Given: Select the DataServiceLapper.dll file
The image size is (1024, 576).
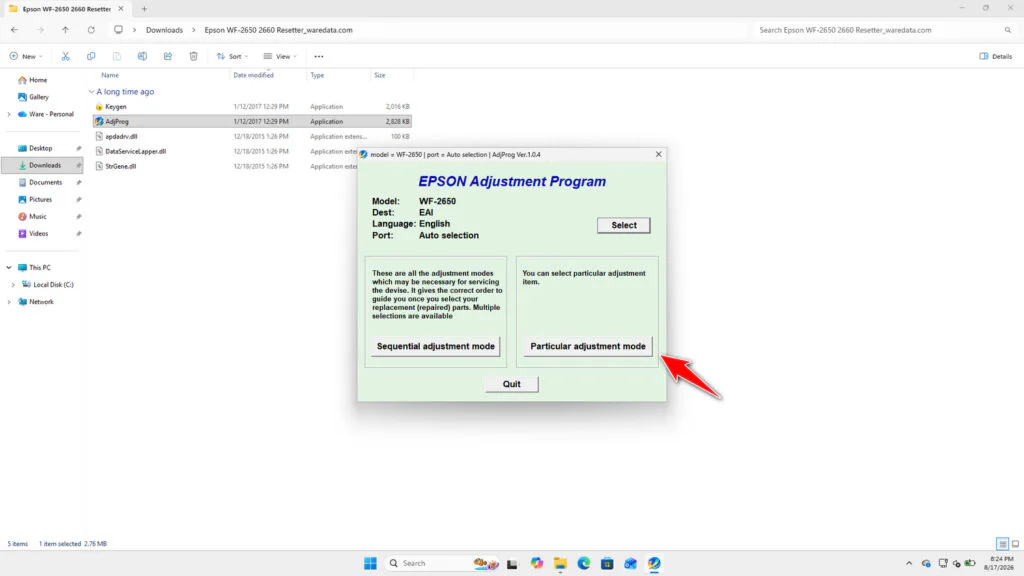Looking at the screenshot, I should 135,152.
